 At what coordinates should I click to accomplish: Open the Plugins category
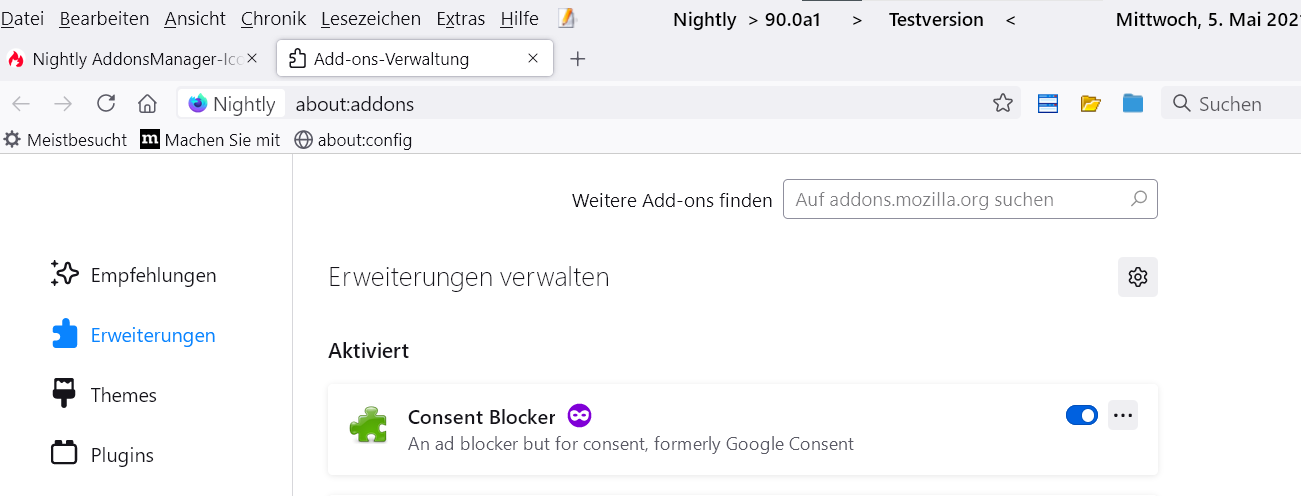point(121,455)
